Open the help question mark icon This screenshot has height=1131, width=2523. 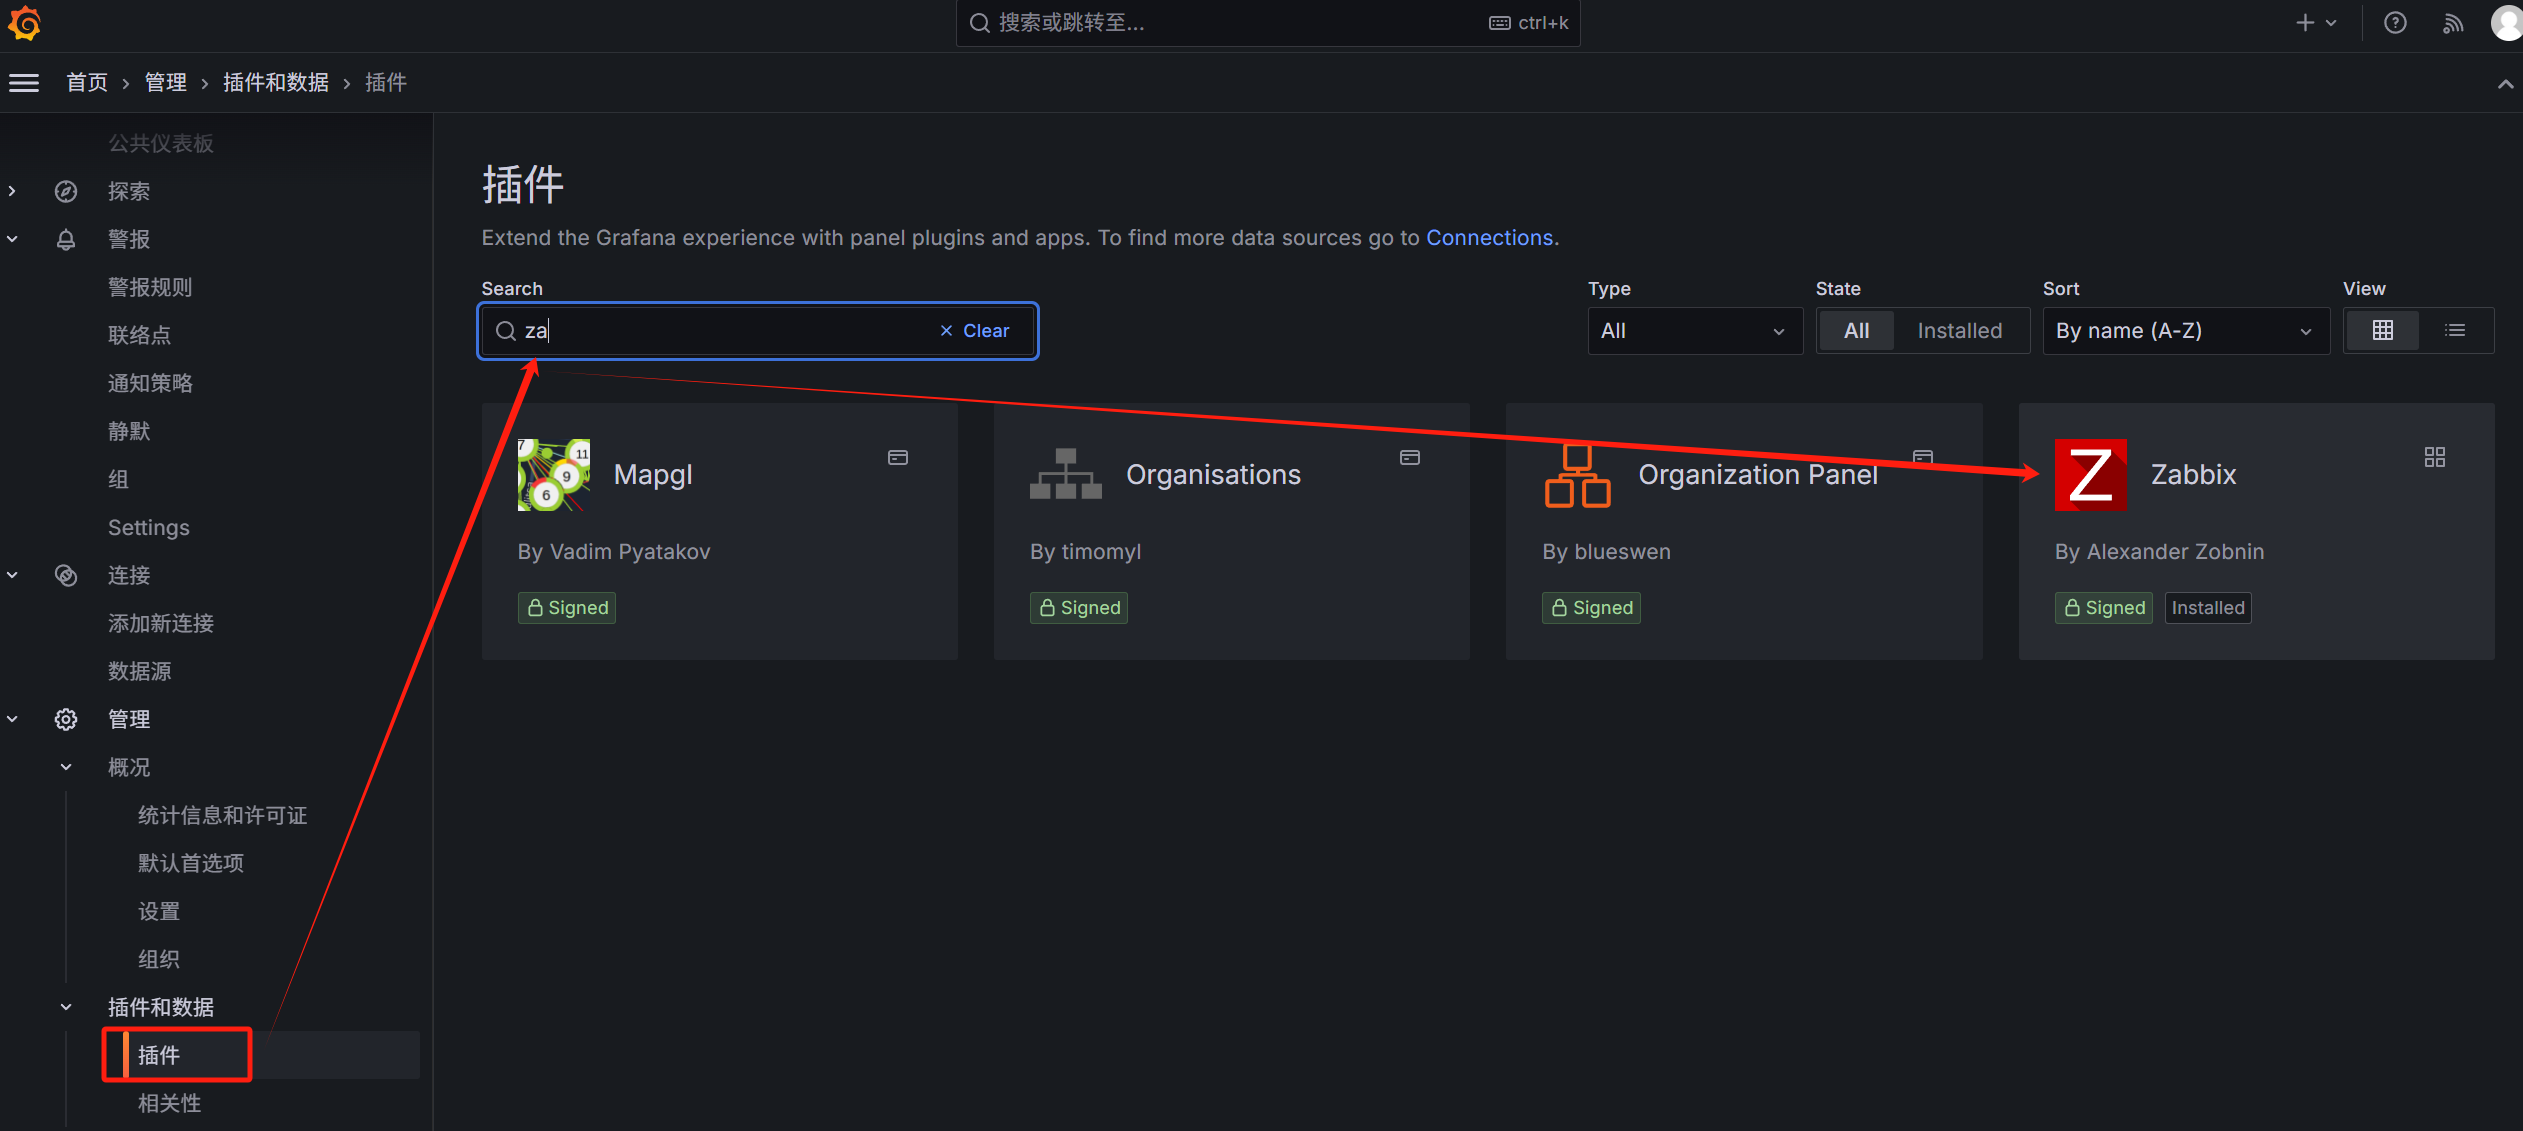(x=2395, y=23)
